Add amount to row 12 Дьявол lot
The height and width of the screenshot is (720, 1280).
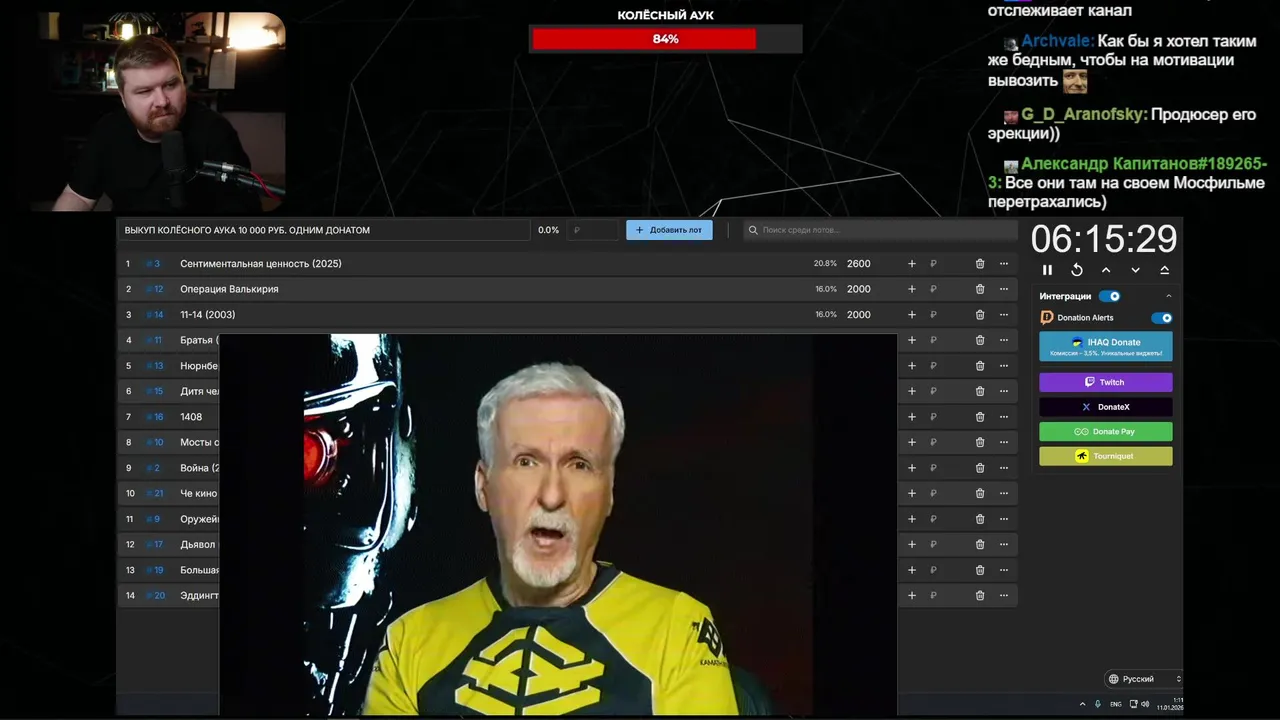911,544
